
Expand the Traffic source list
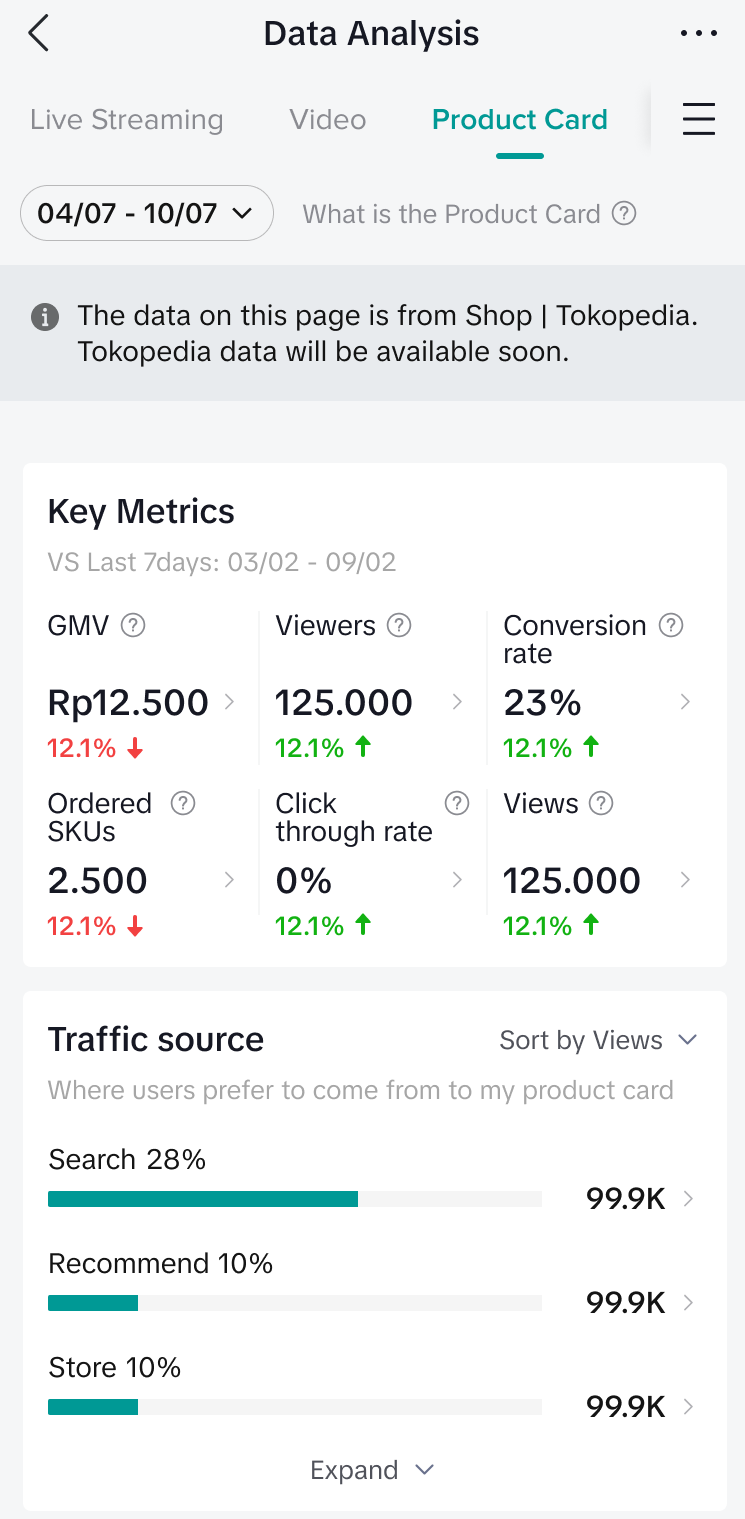[372, 1470]
